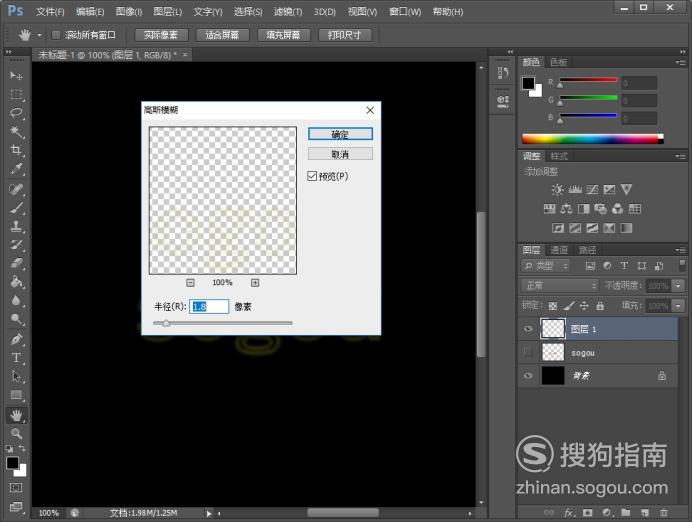The width and height of the screenshot is (692, 522).
Task: Select the Healing Brush tool
Action: pyautogui.click(x=16, y=189)
